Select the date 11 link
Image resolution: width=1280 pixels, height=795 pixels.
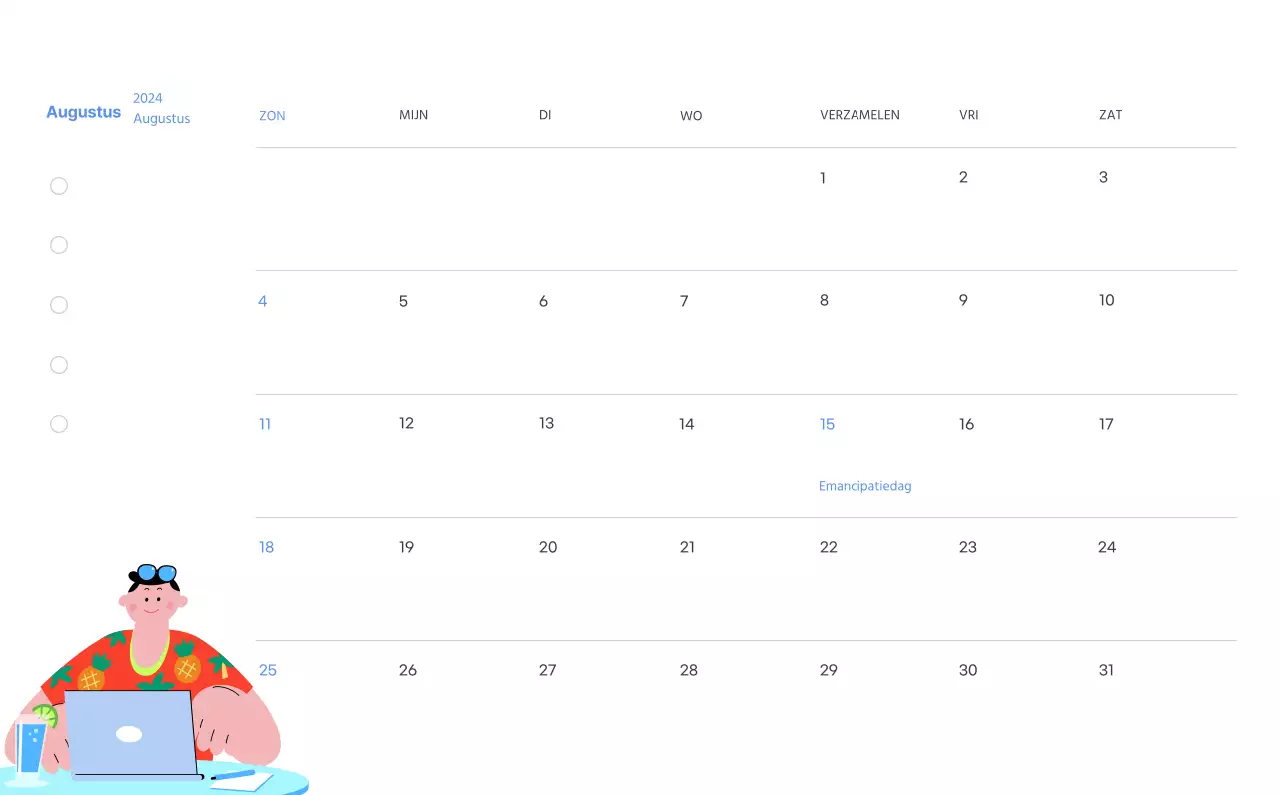pyautogui.click(x=264, y=424)
